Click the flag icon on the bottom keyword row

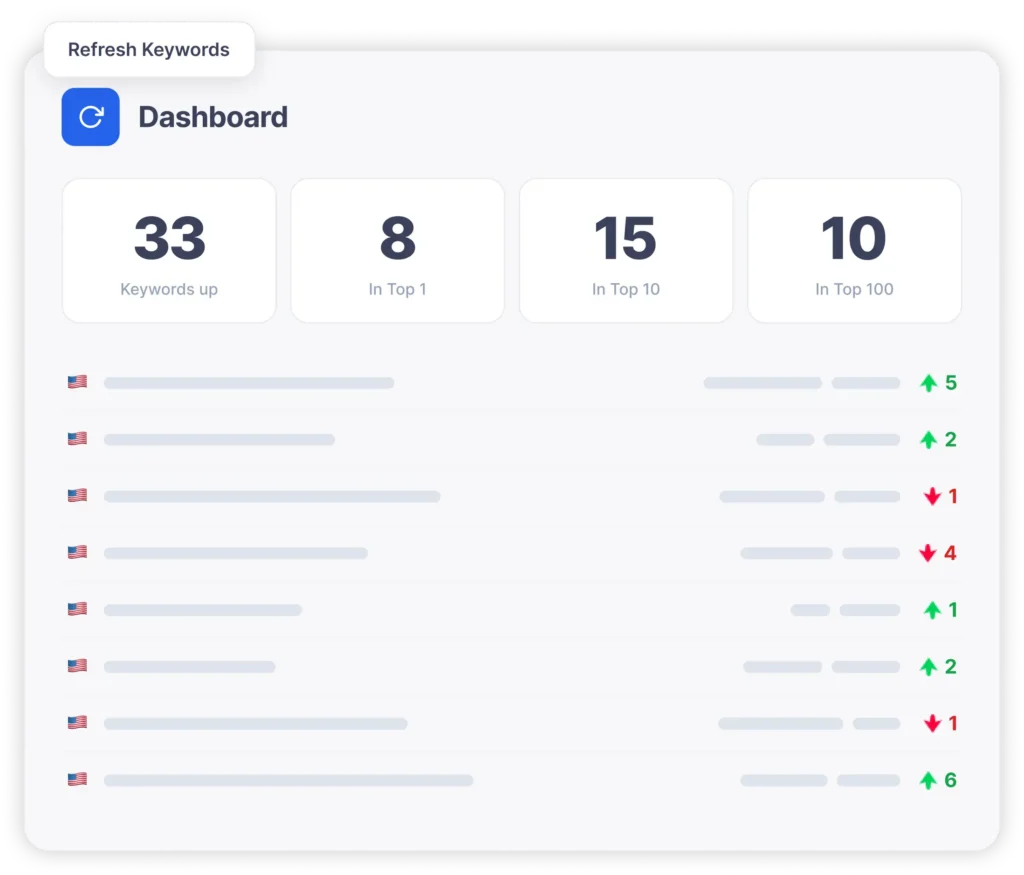[77, 779]
